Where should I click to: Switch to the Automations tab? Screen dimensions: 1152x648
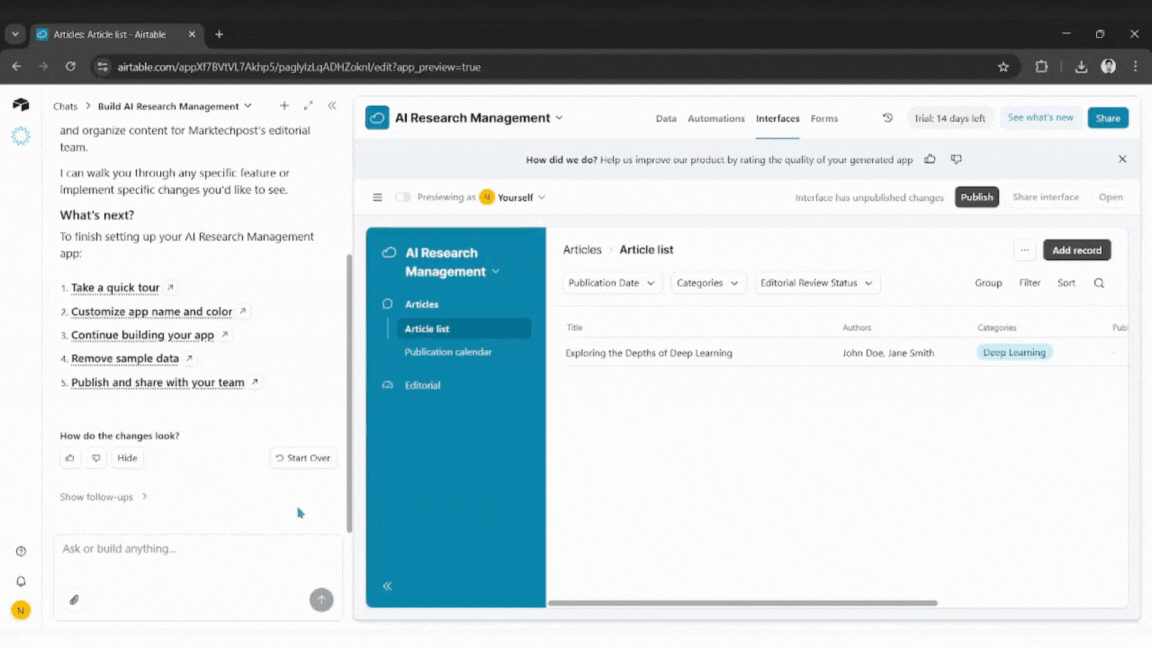(x=716, y=118)
